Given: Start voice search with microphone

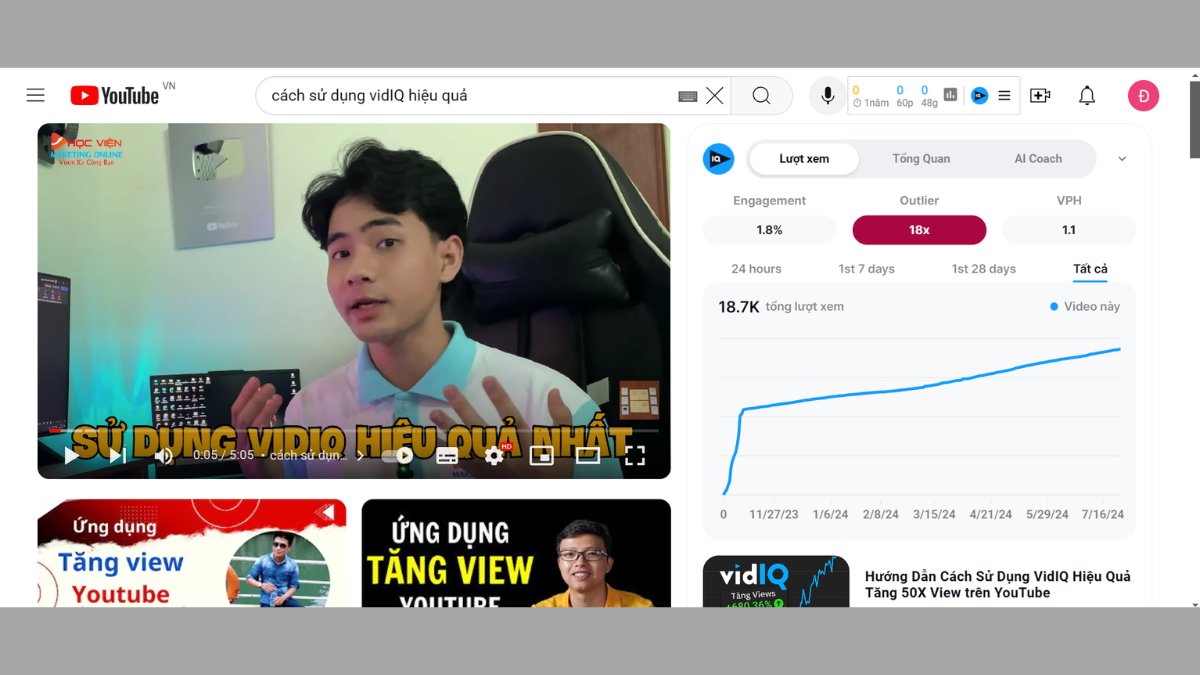Looking at the screenshot, I should (828, 96).
